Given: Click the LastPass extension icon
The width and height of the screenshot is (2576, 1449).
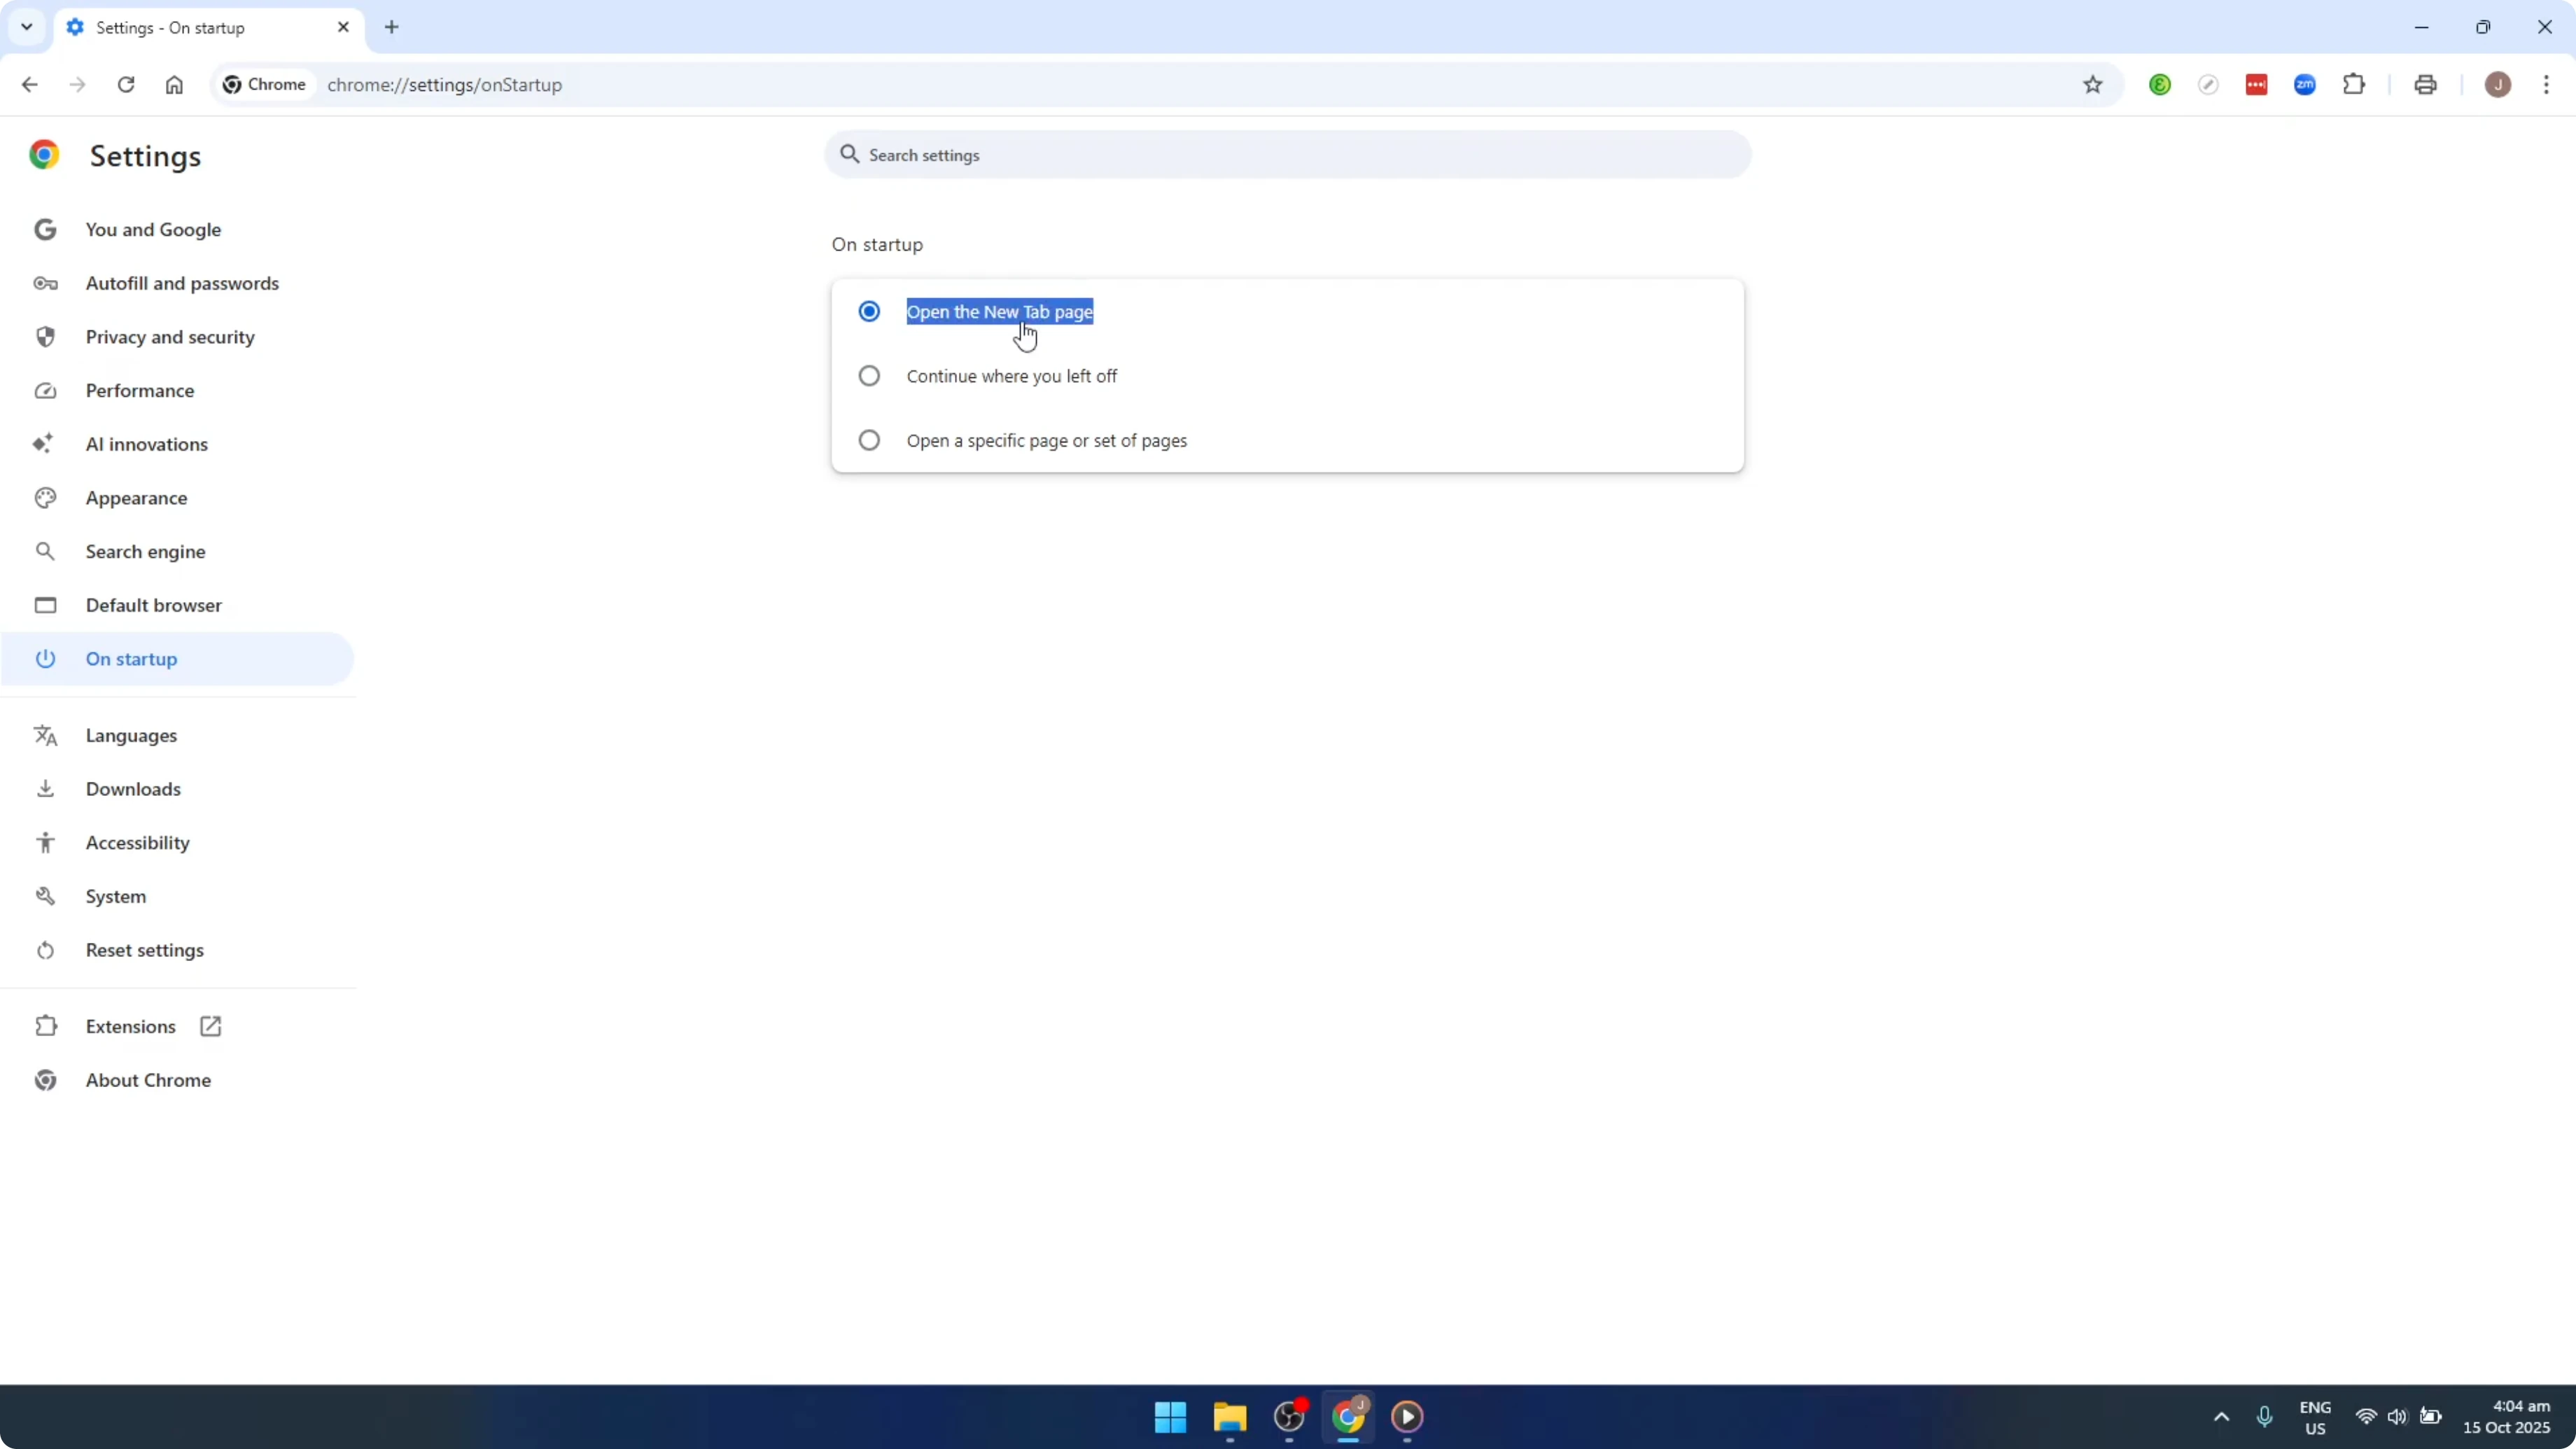Looking at the screenshot, I should [2258, 84].
